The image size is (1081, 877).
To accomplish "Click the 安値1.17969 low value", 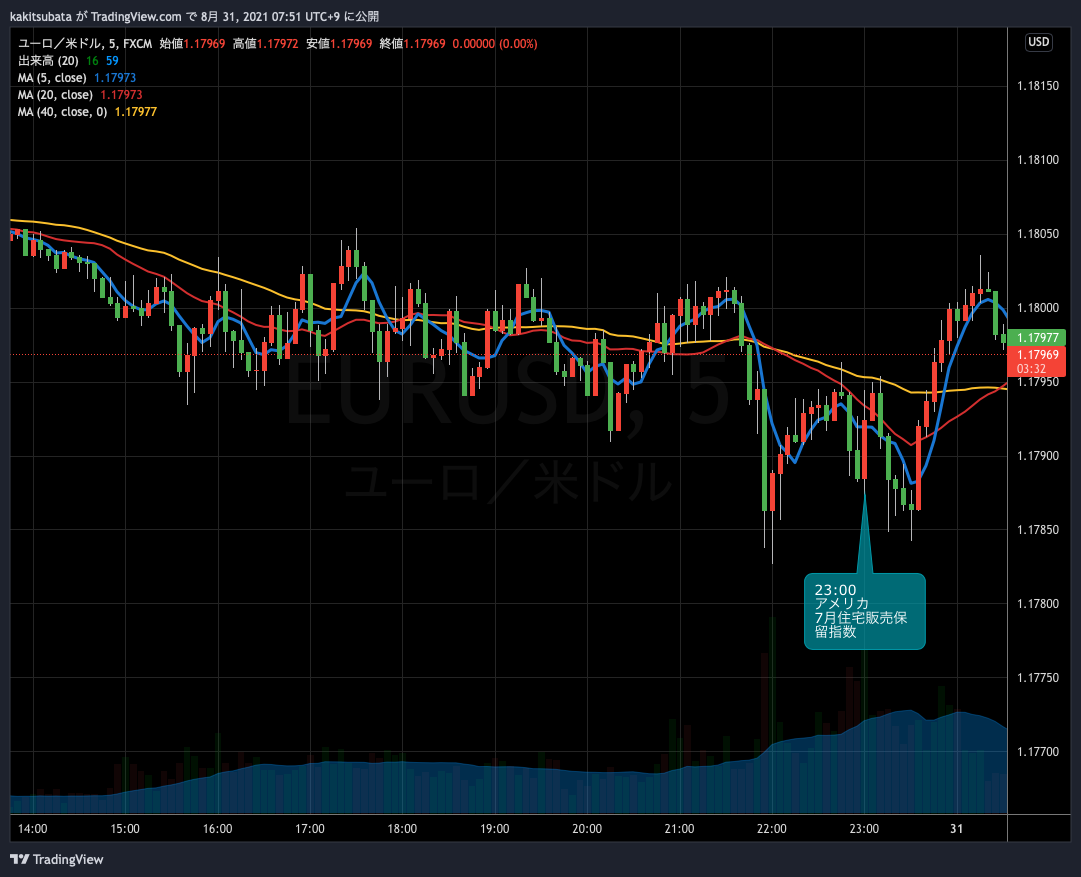I will pos(339,43).
